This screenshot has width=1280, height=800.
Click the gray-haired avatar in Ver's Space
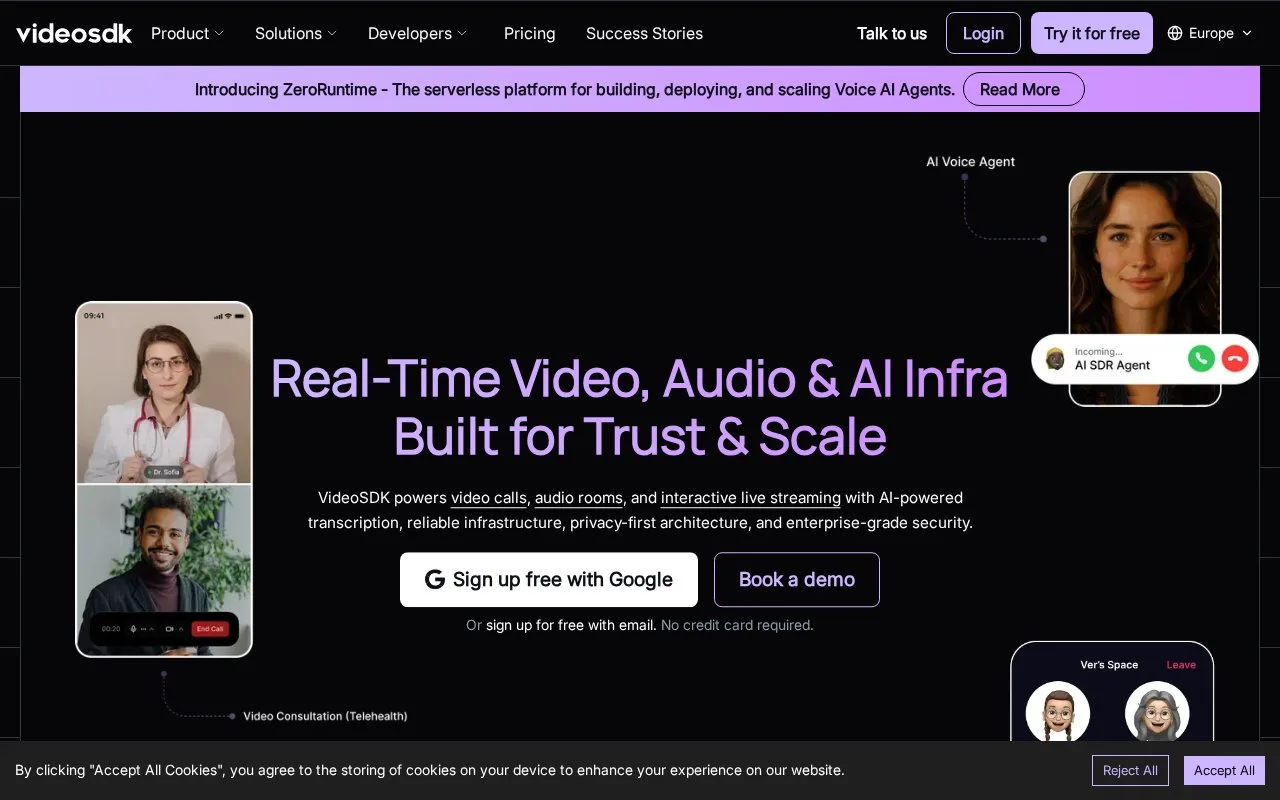(x=1157, y=713)
